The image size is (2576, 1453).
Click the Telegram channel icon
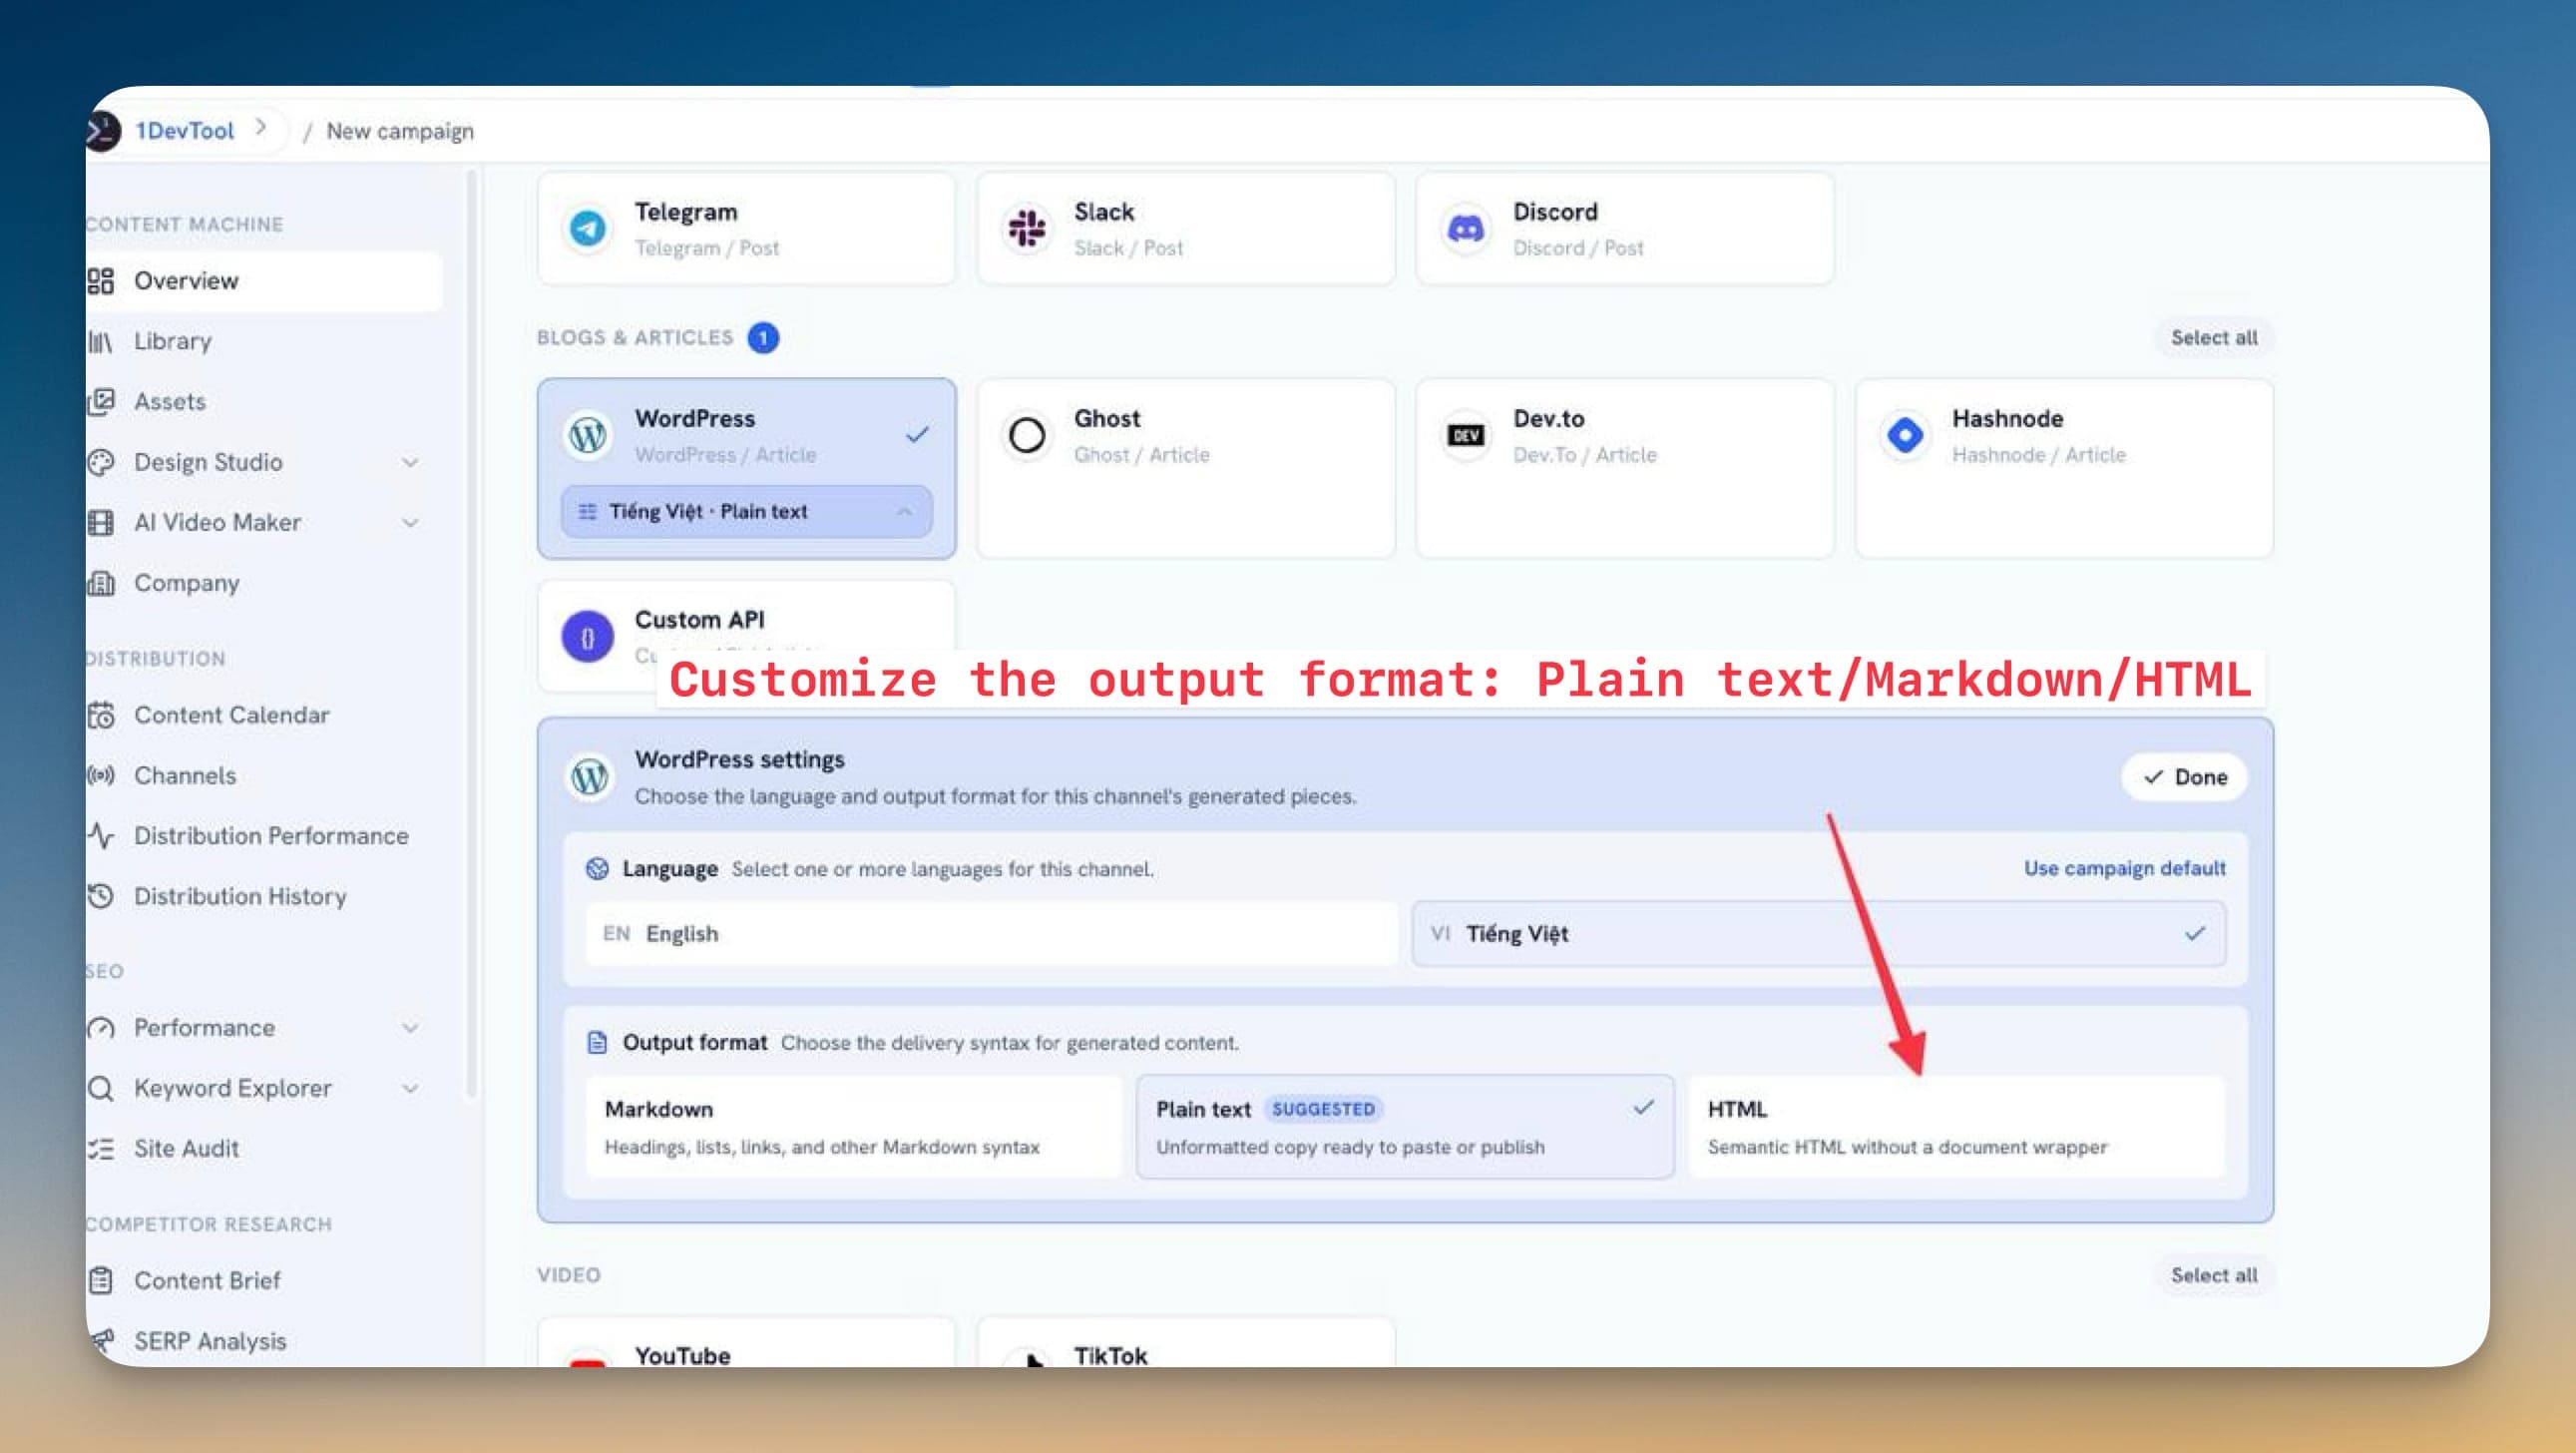click(587, 229)
